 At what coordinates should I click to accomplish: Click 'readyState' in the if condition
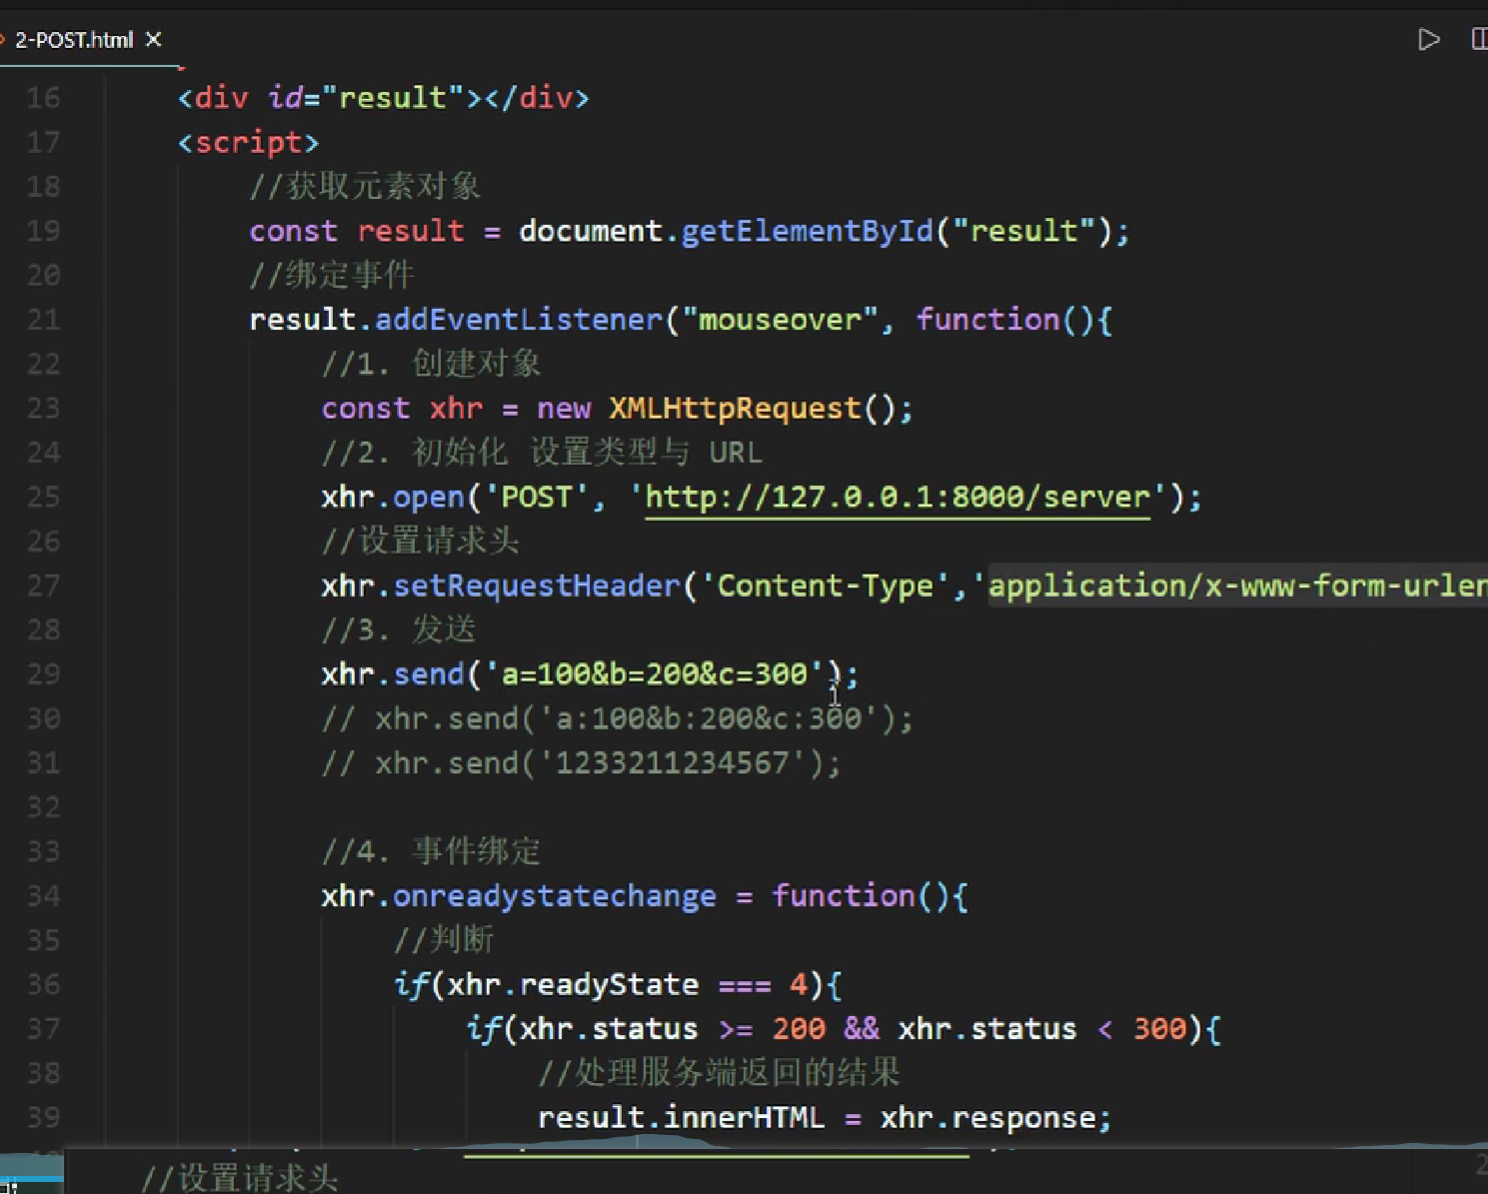pos(609,985)
